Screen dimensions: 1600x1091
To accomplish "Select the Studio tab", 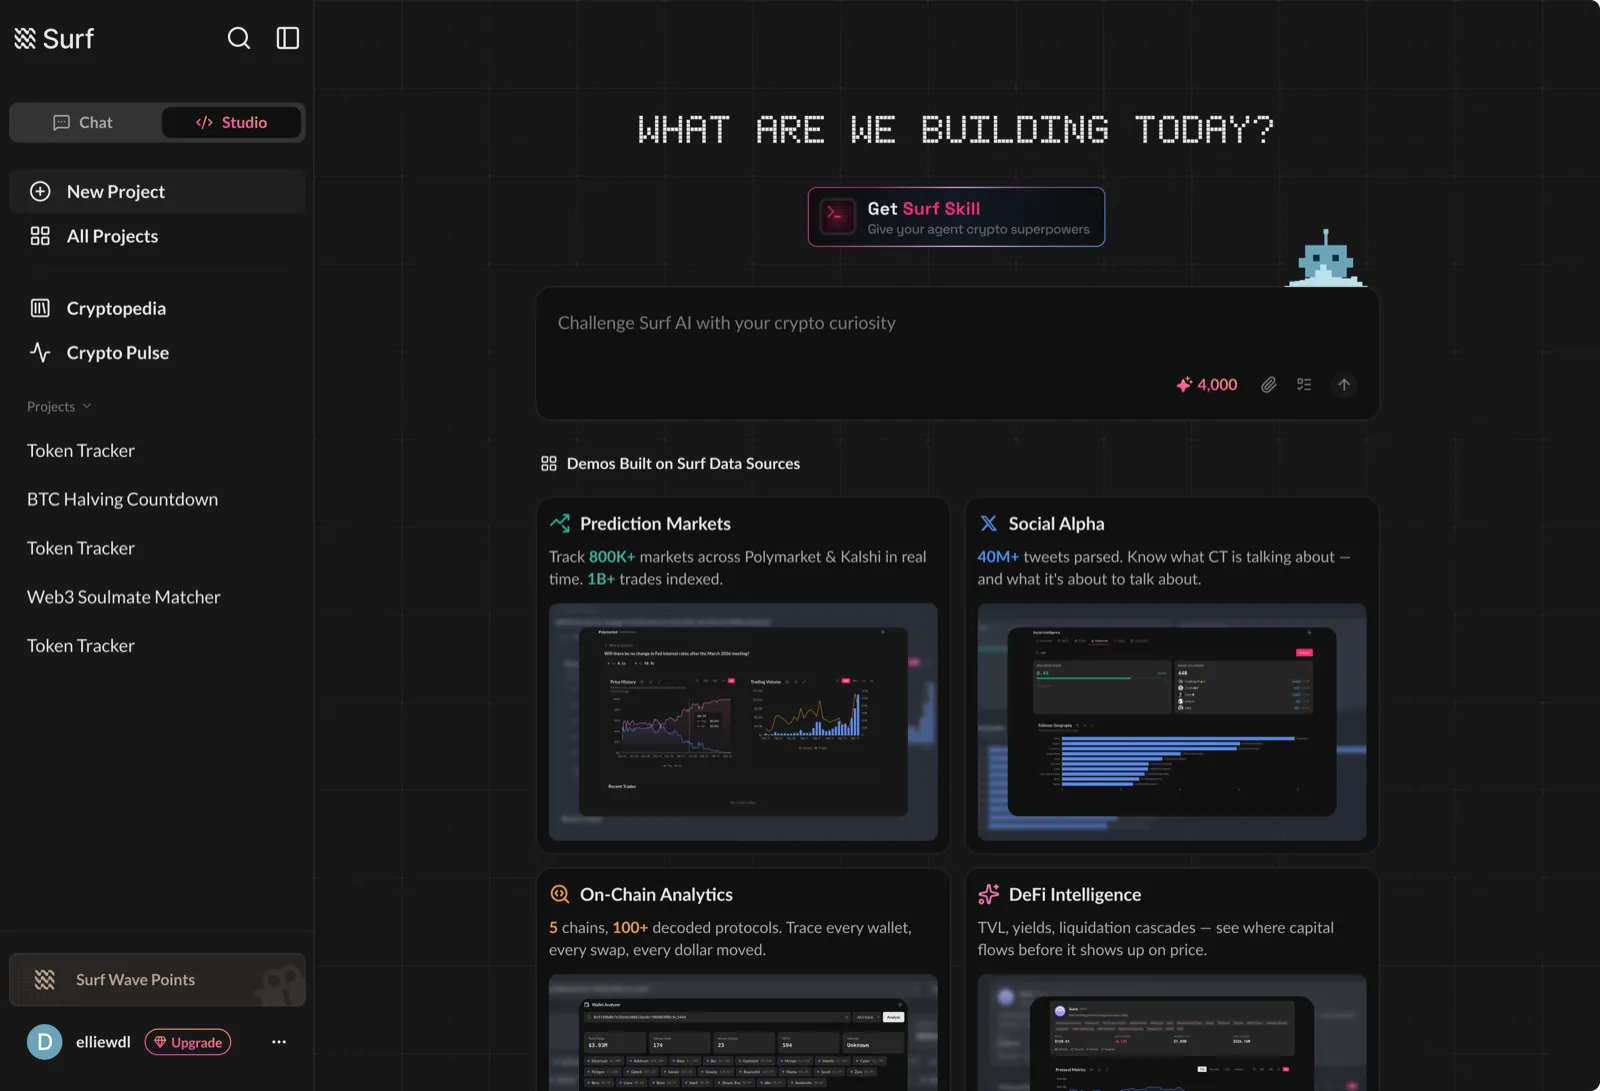I will tap(231, 122).
